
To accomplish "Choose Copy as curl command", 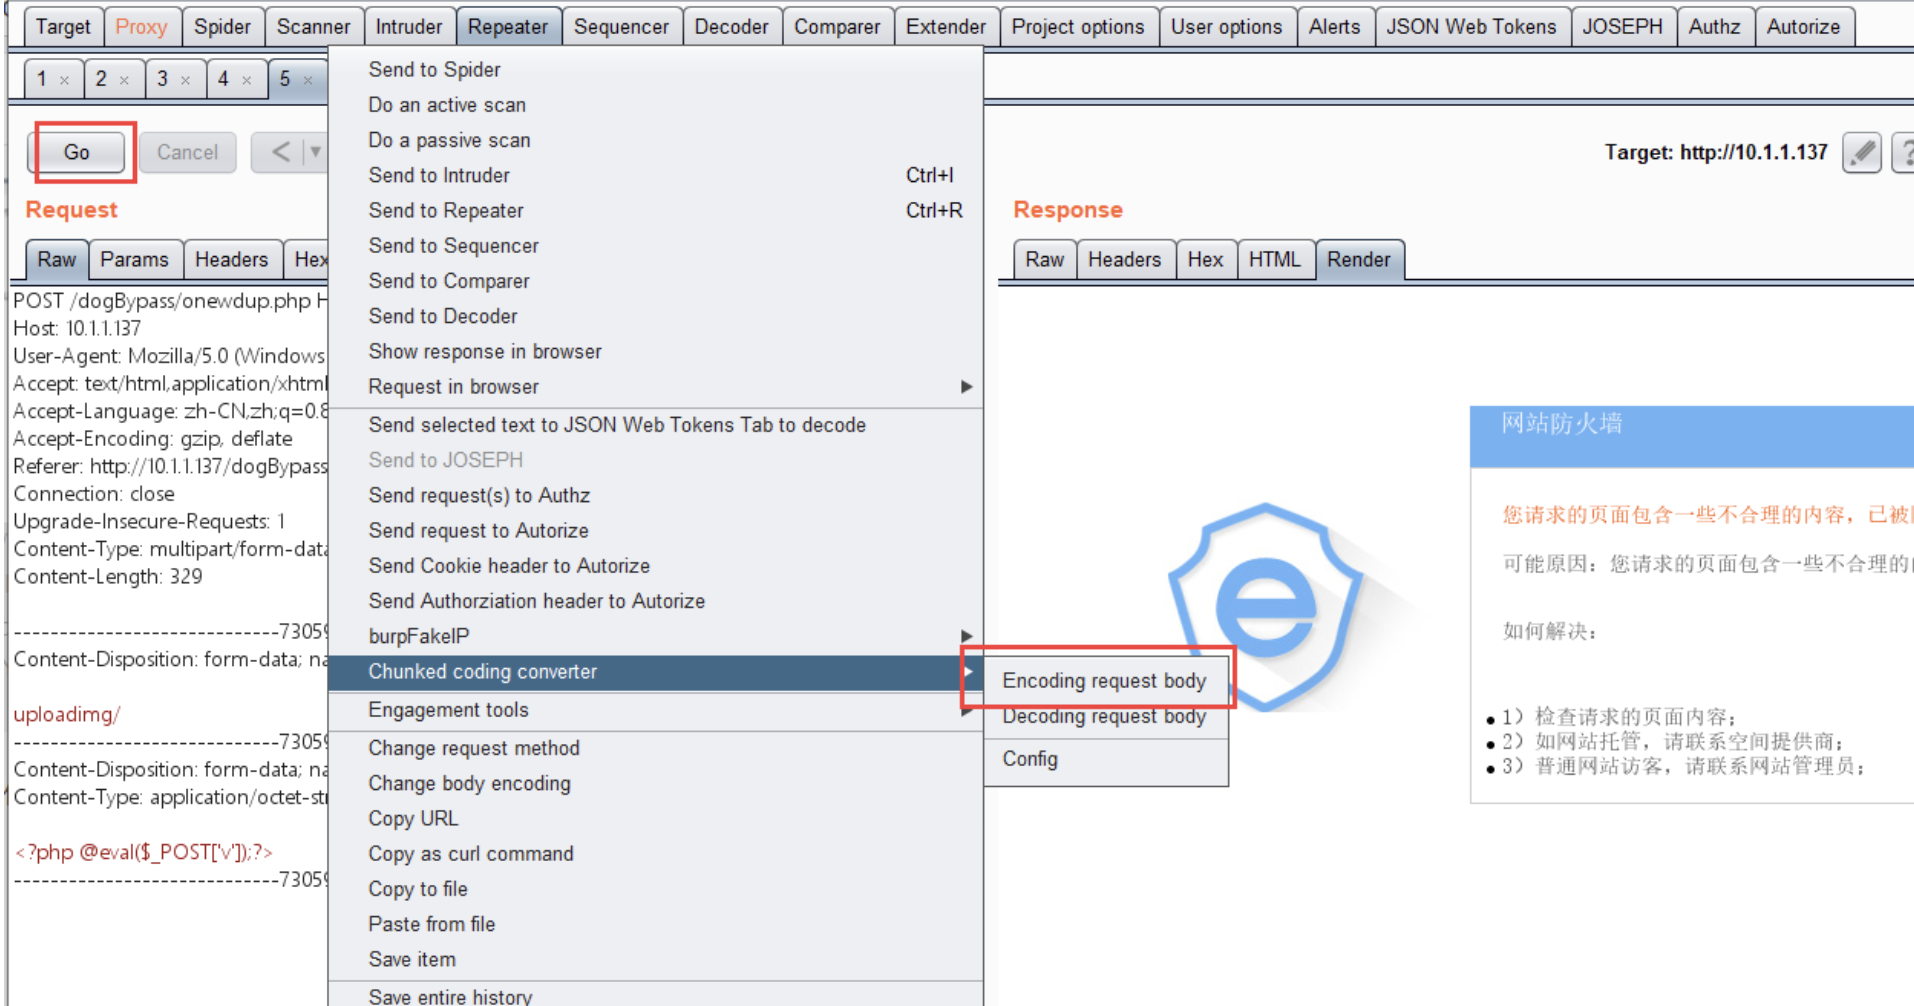I will pos(655,854).
